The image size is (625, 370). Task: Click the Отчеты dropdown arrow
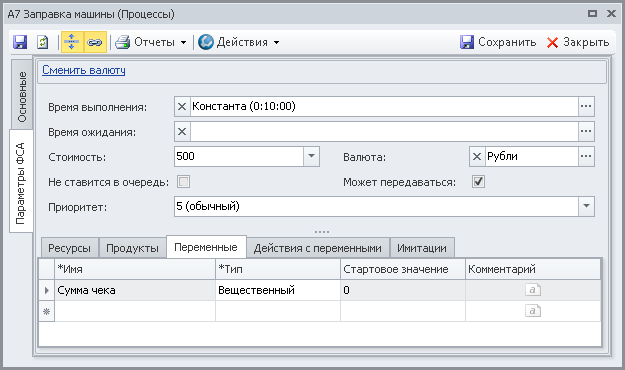(x=183, y=42)
